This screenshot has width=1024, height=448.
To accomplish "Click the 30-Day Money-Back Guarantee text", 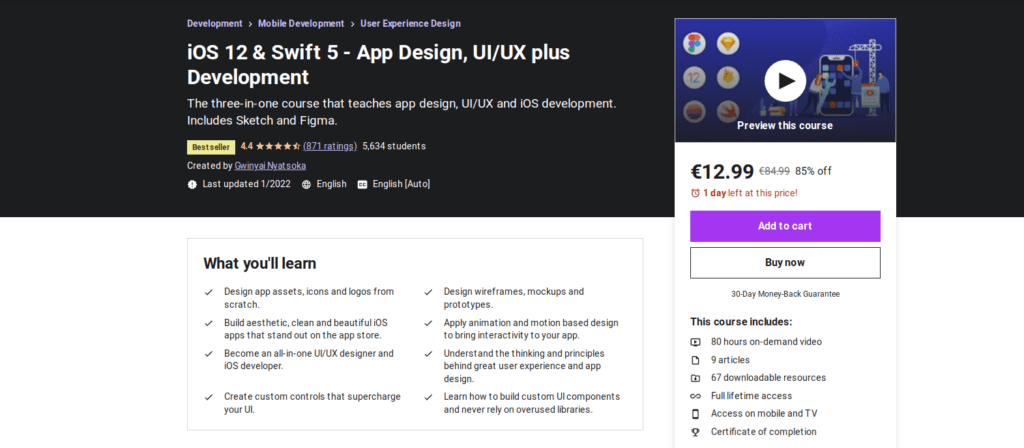I will (785, 294).
